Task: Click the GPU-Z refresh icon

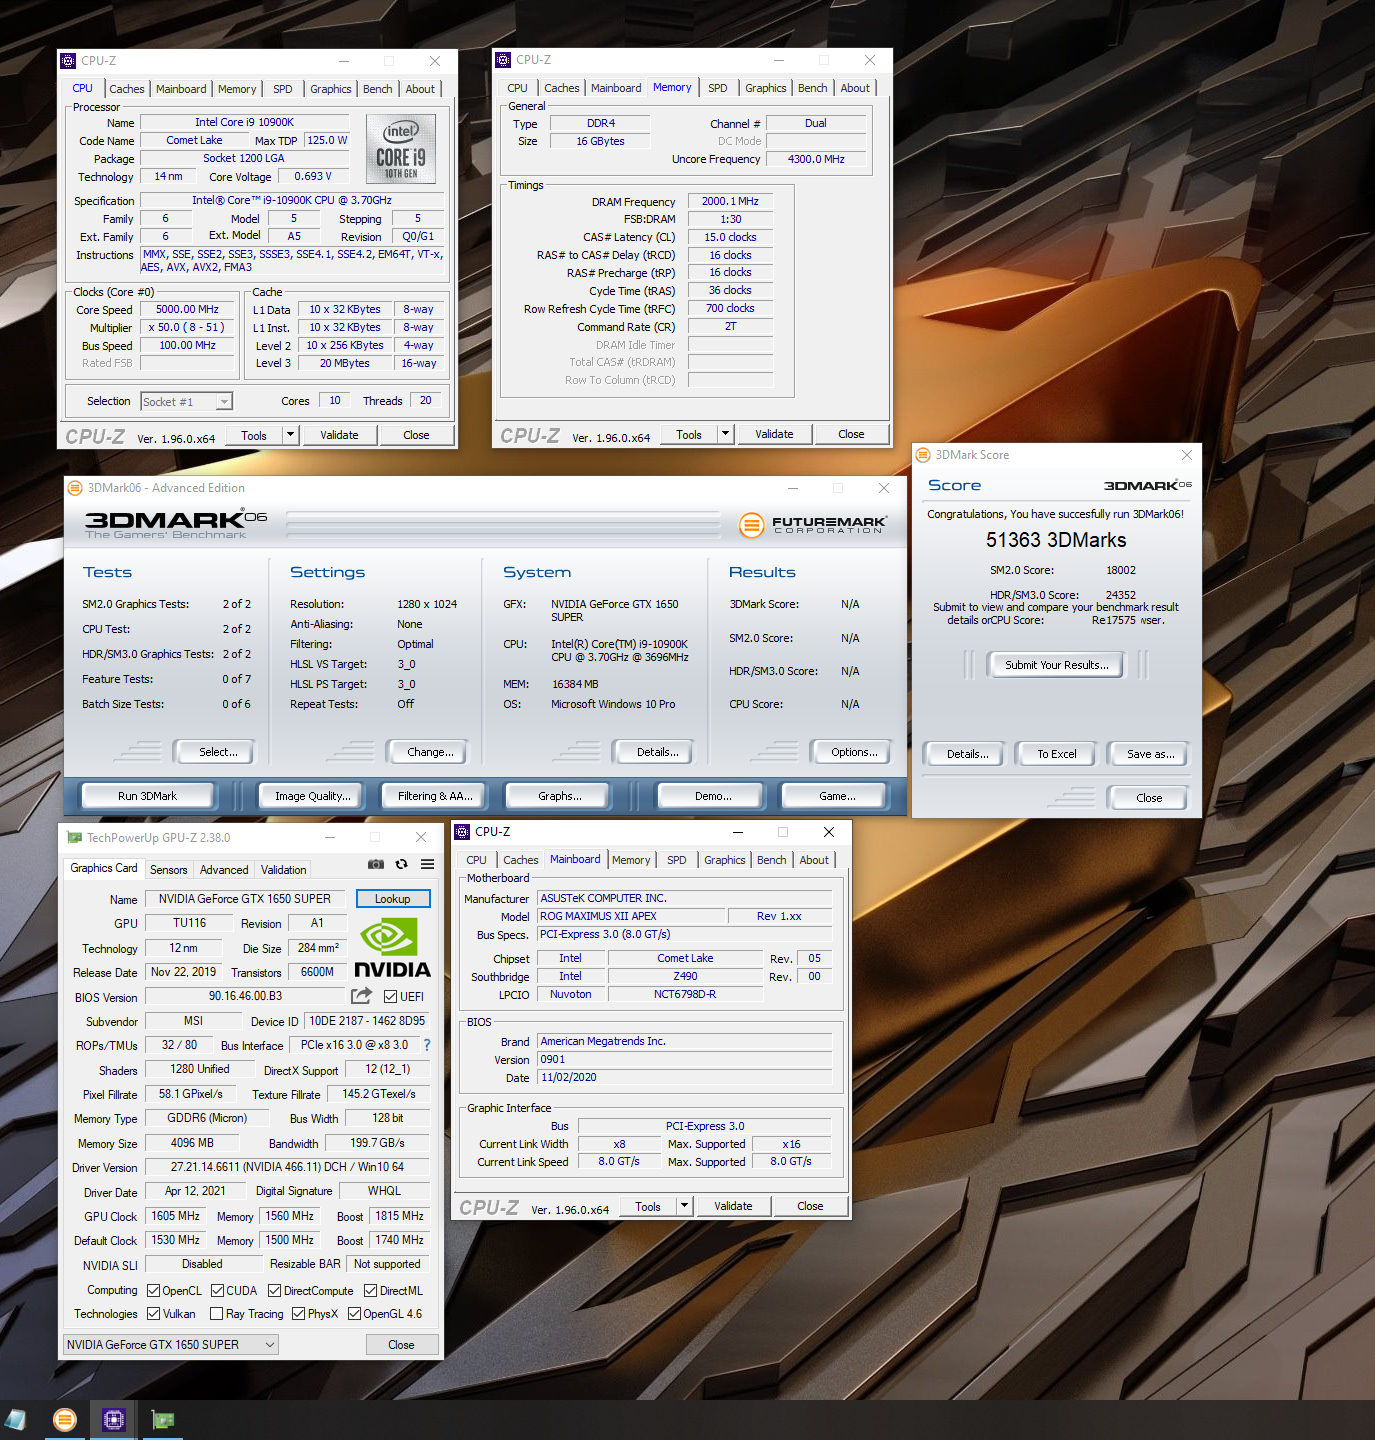Action: [x=401, y=864]
